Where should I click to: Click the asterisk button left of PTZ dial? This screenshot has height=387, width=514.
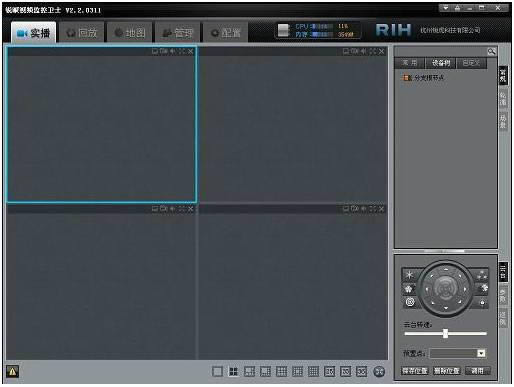click(x=409, y=275)
